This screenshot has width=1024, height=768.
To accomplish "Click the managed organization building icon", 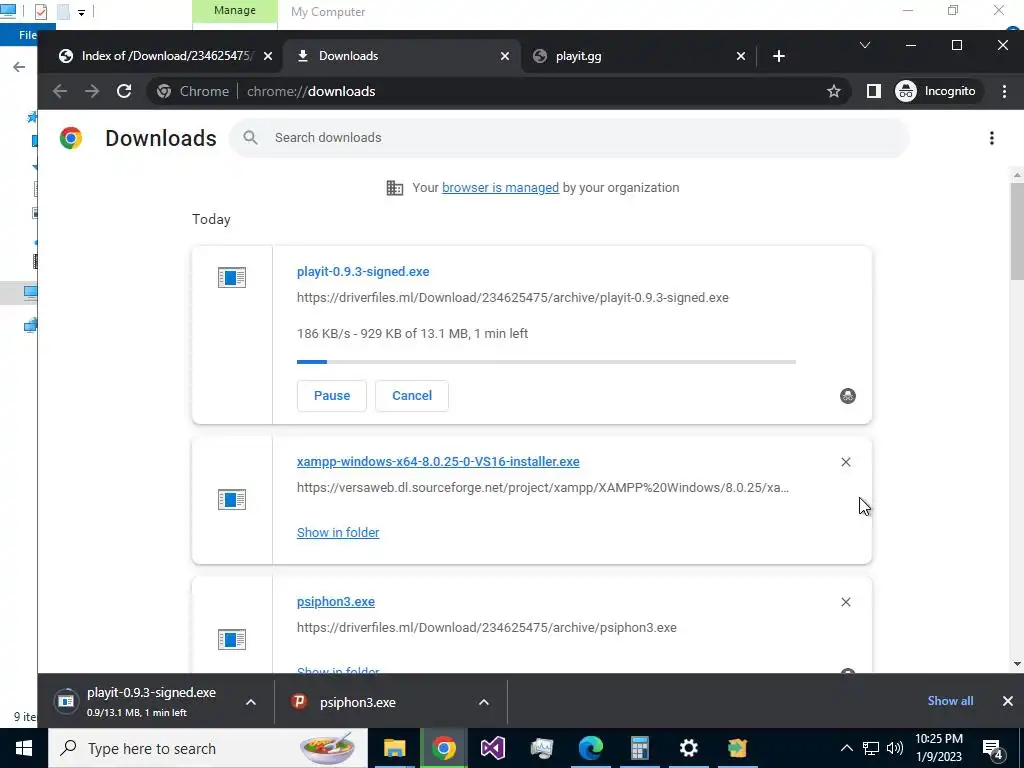I will click(394, 188).
